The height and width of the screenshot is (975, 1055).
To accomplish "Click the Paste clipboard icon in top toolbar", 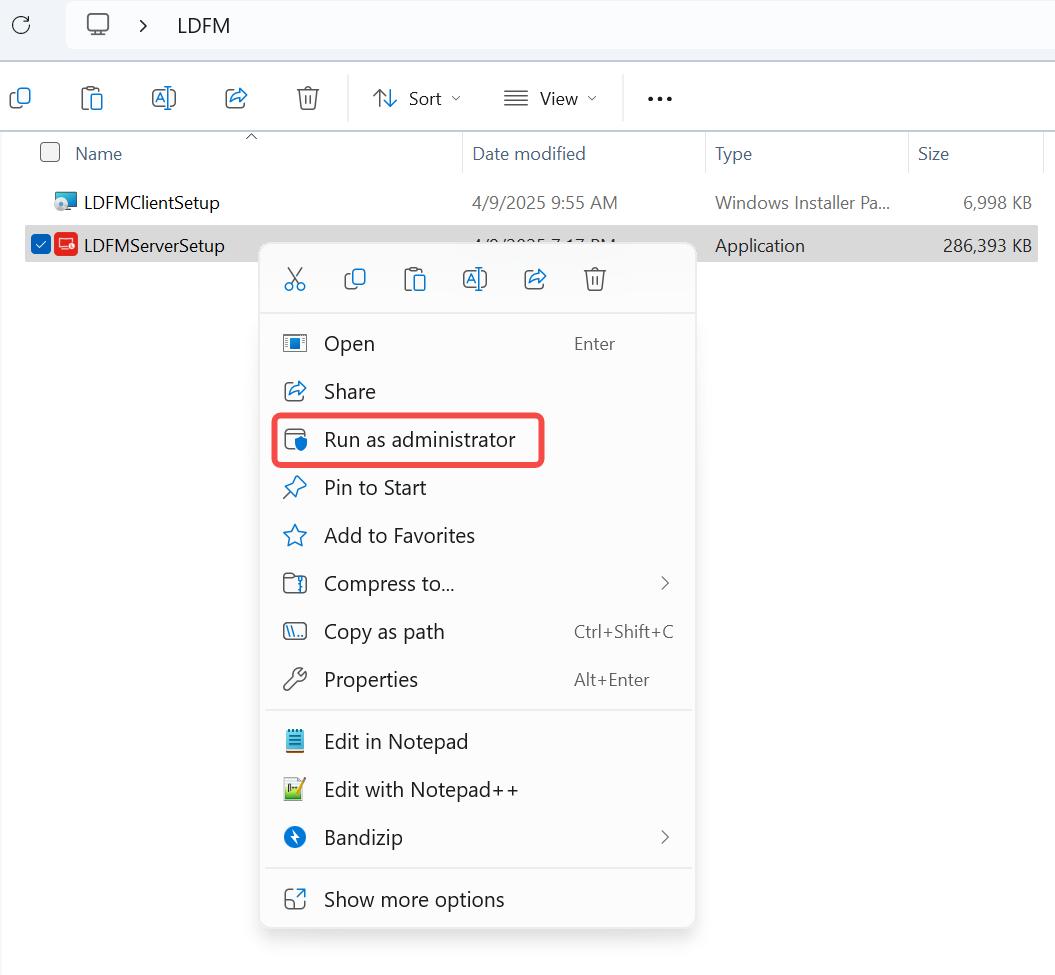I will click(92, 98).
